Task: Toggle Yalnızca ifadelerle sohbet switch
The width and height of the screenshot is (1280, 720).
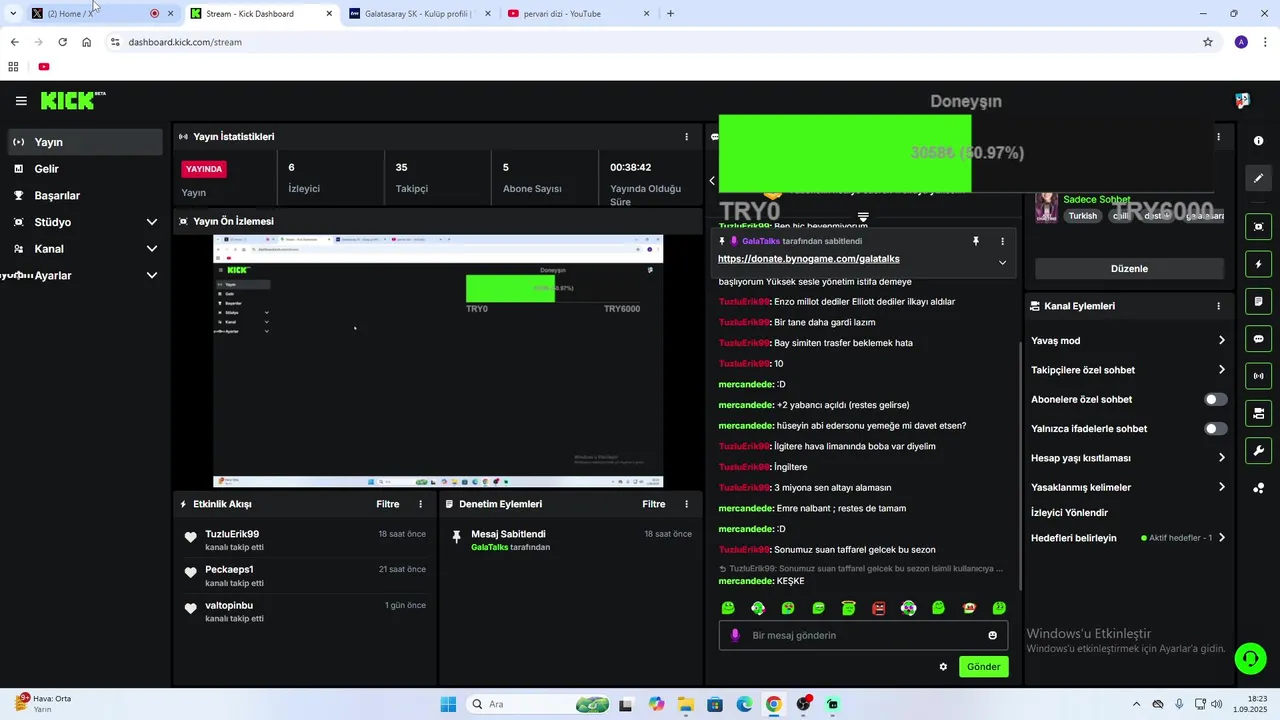Action: point(1215,429)
